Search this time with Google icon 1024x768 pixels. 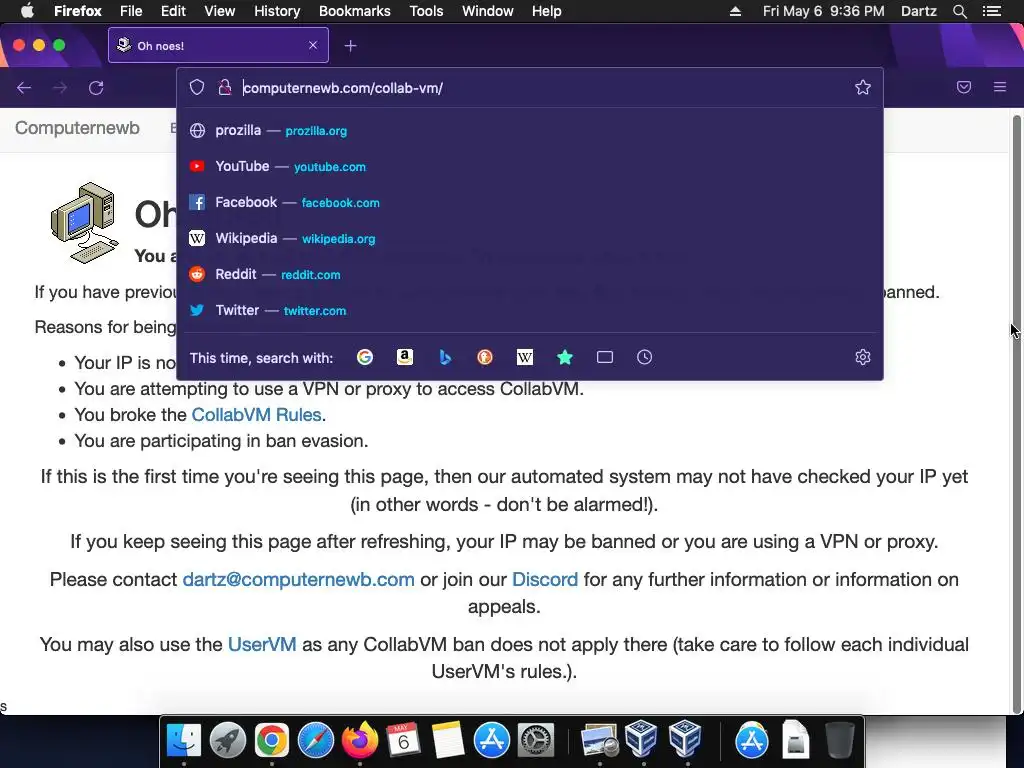[365, 357]
